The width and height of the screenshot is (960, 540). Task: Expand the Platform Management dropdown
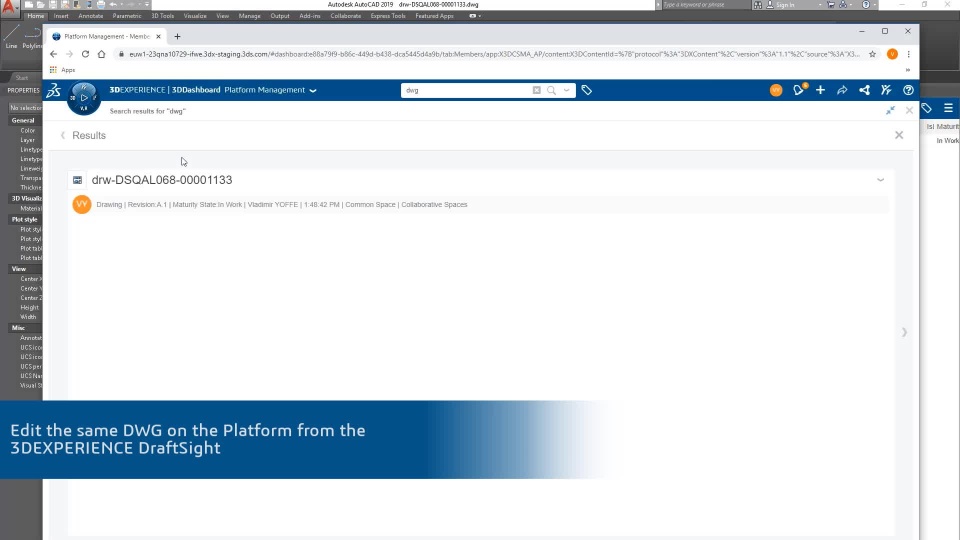(x=313, y=91)
